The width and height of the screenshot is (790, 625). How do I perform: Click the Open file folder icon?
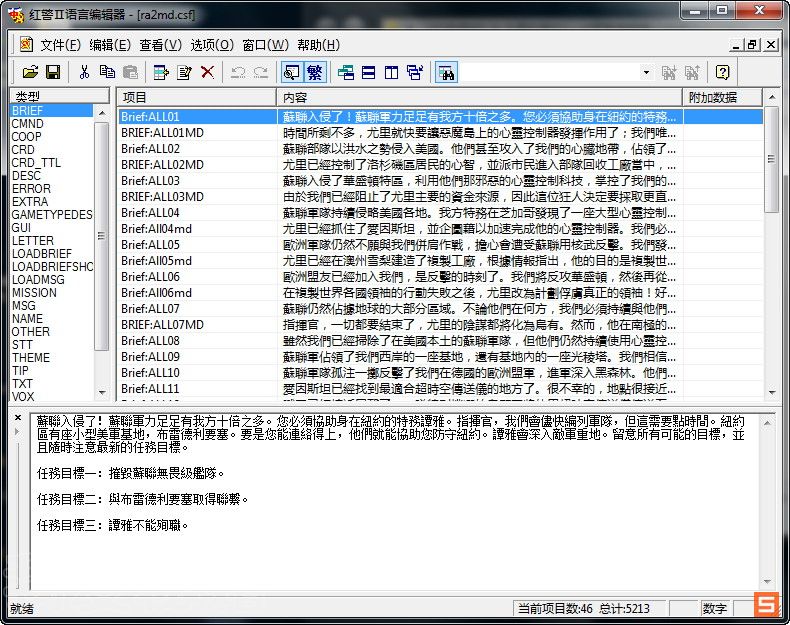click(x=30, y=72)
